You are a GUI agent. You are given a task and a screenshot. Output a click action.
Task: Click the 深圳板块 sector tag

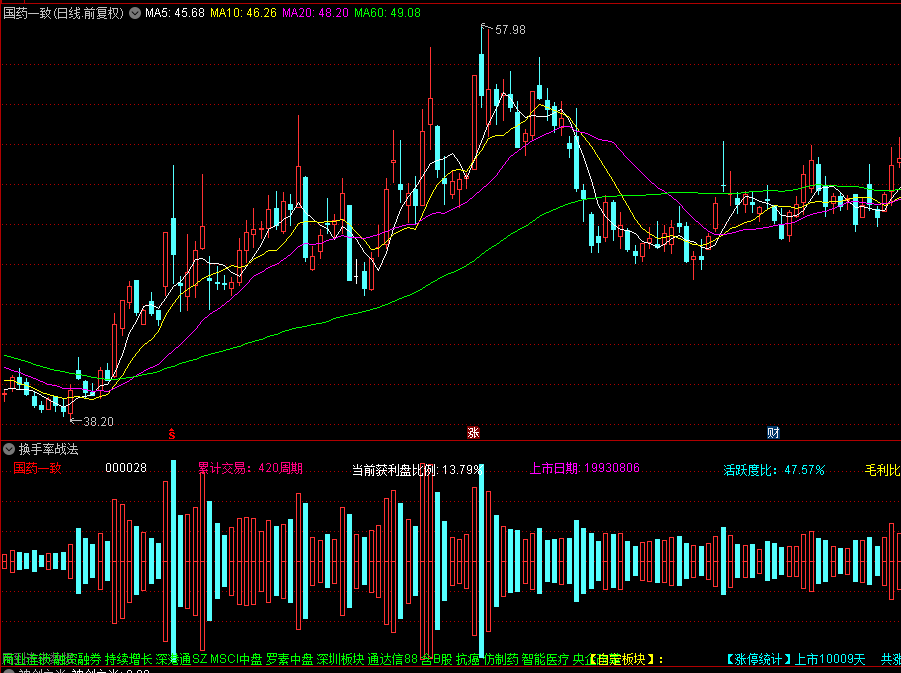click(341, 659)
